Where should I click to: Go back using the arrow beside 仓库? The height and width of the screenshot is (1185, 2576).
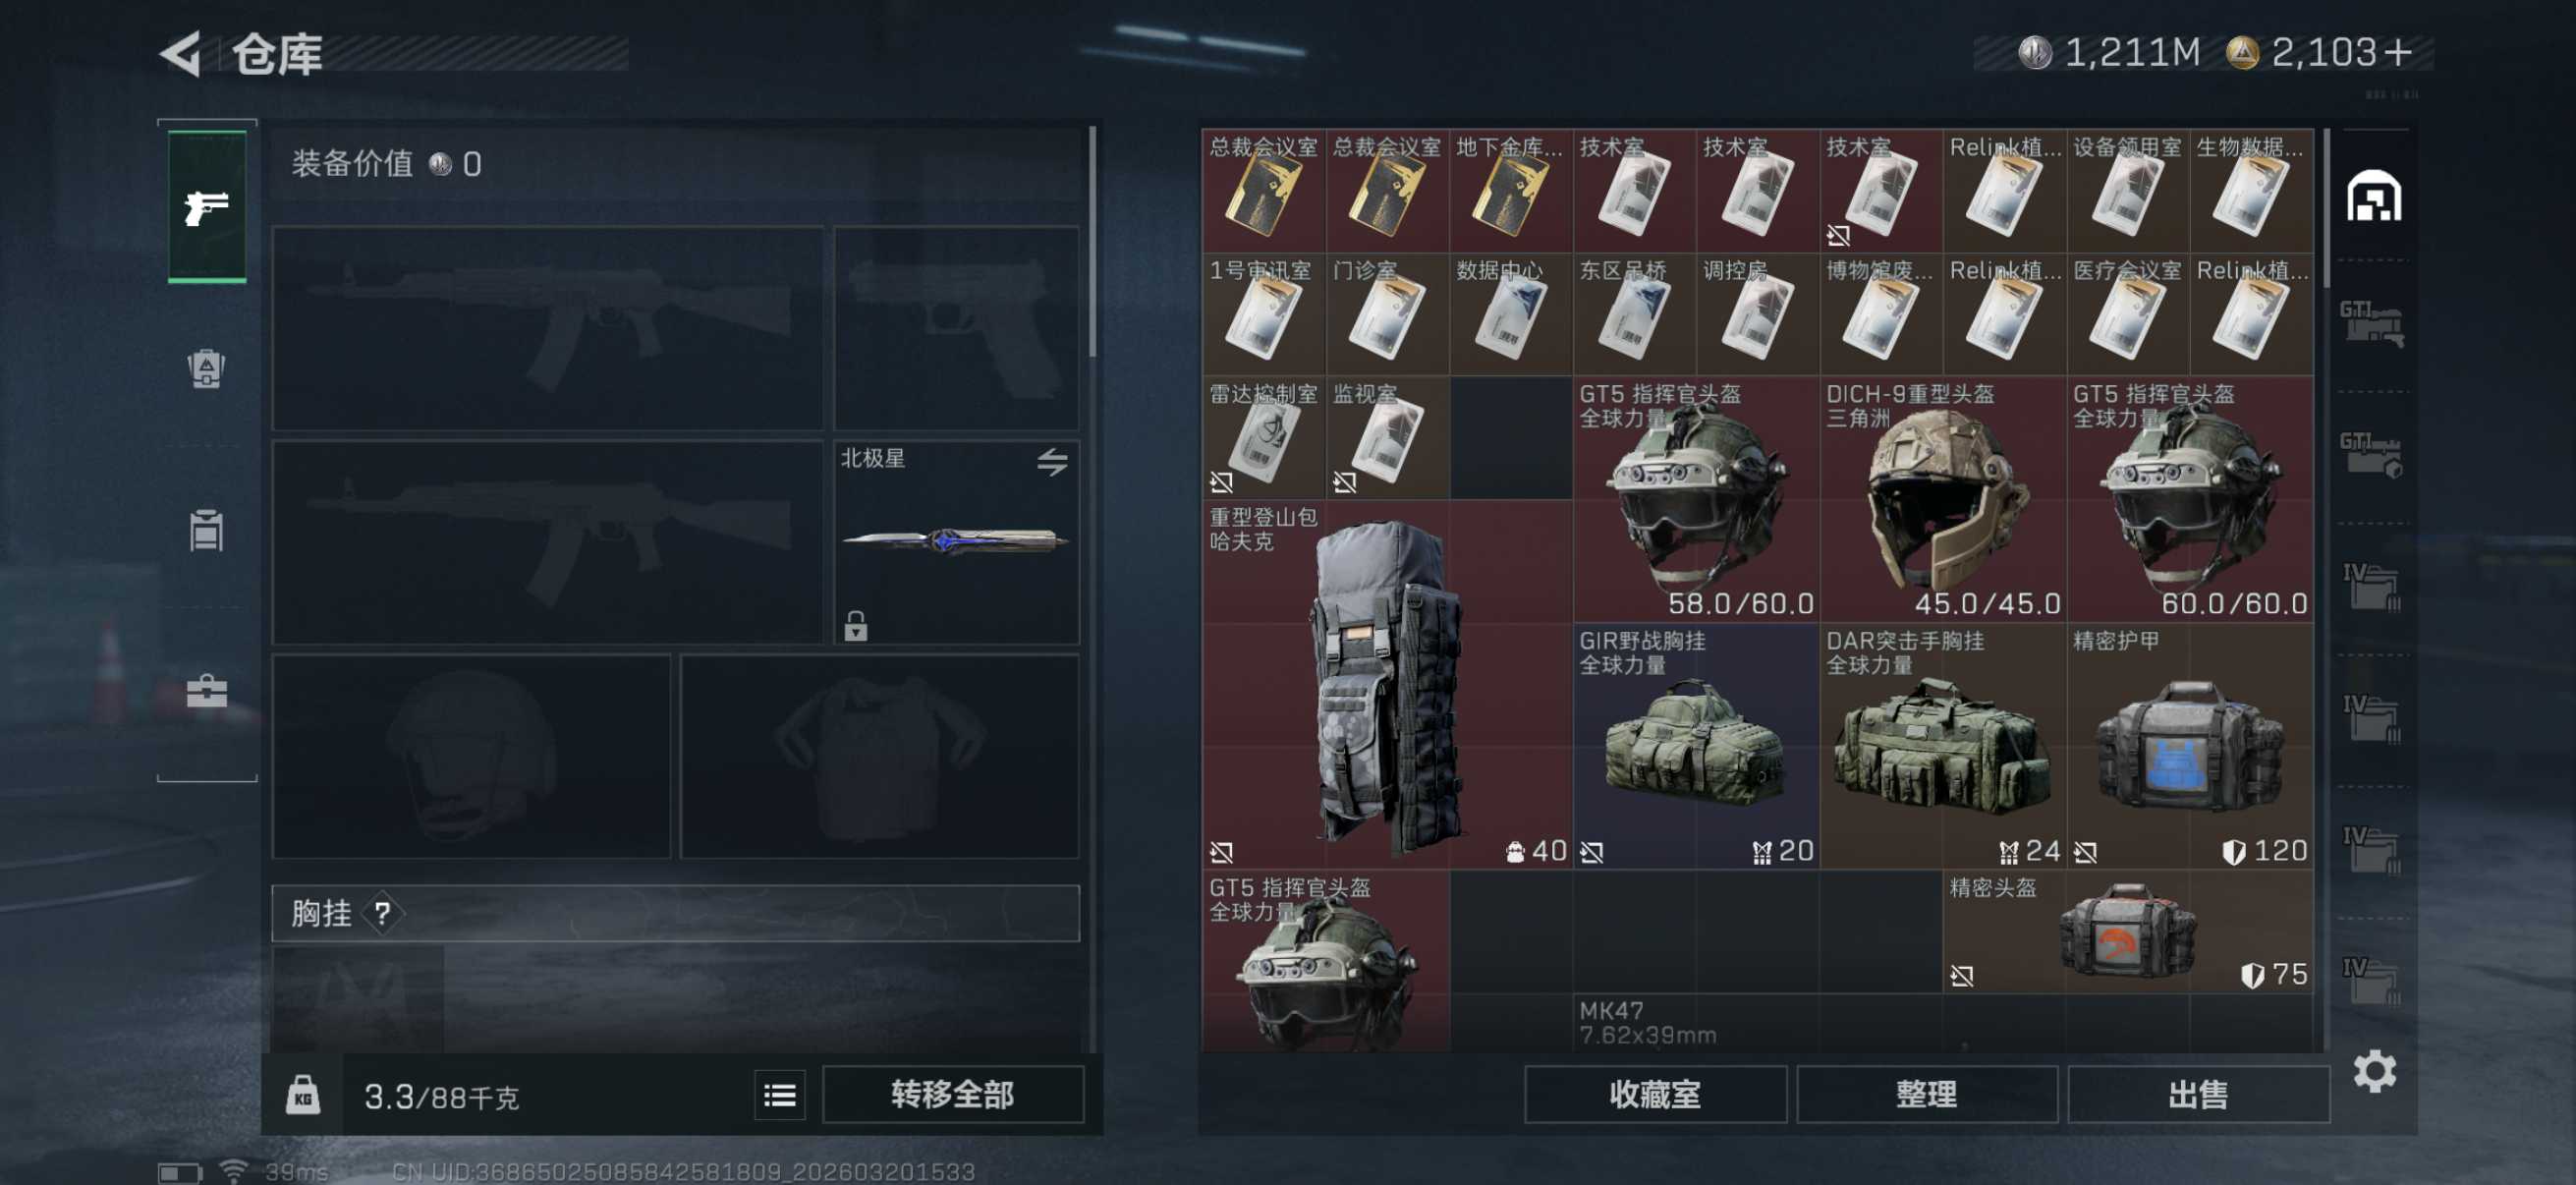(181, 53)
